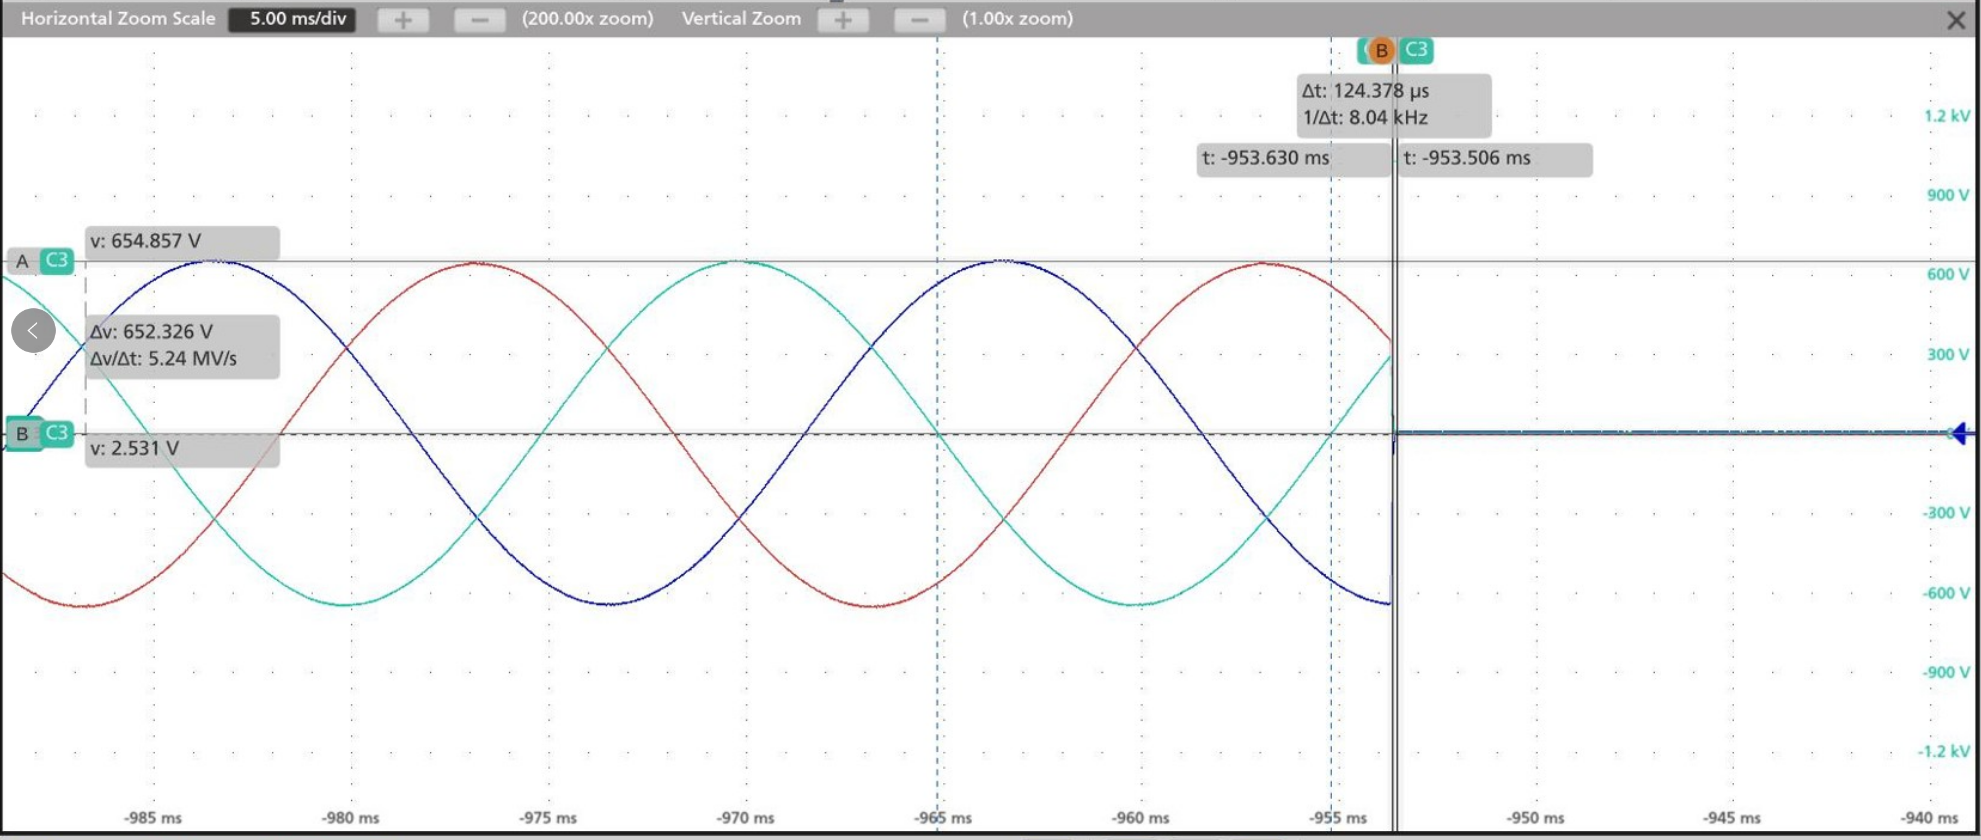Click the horizontal zoom minus button
This screenshot has height=840, width=1981.
click(479, 20)
